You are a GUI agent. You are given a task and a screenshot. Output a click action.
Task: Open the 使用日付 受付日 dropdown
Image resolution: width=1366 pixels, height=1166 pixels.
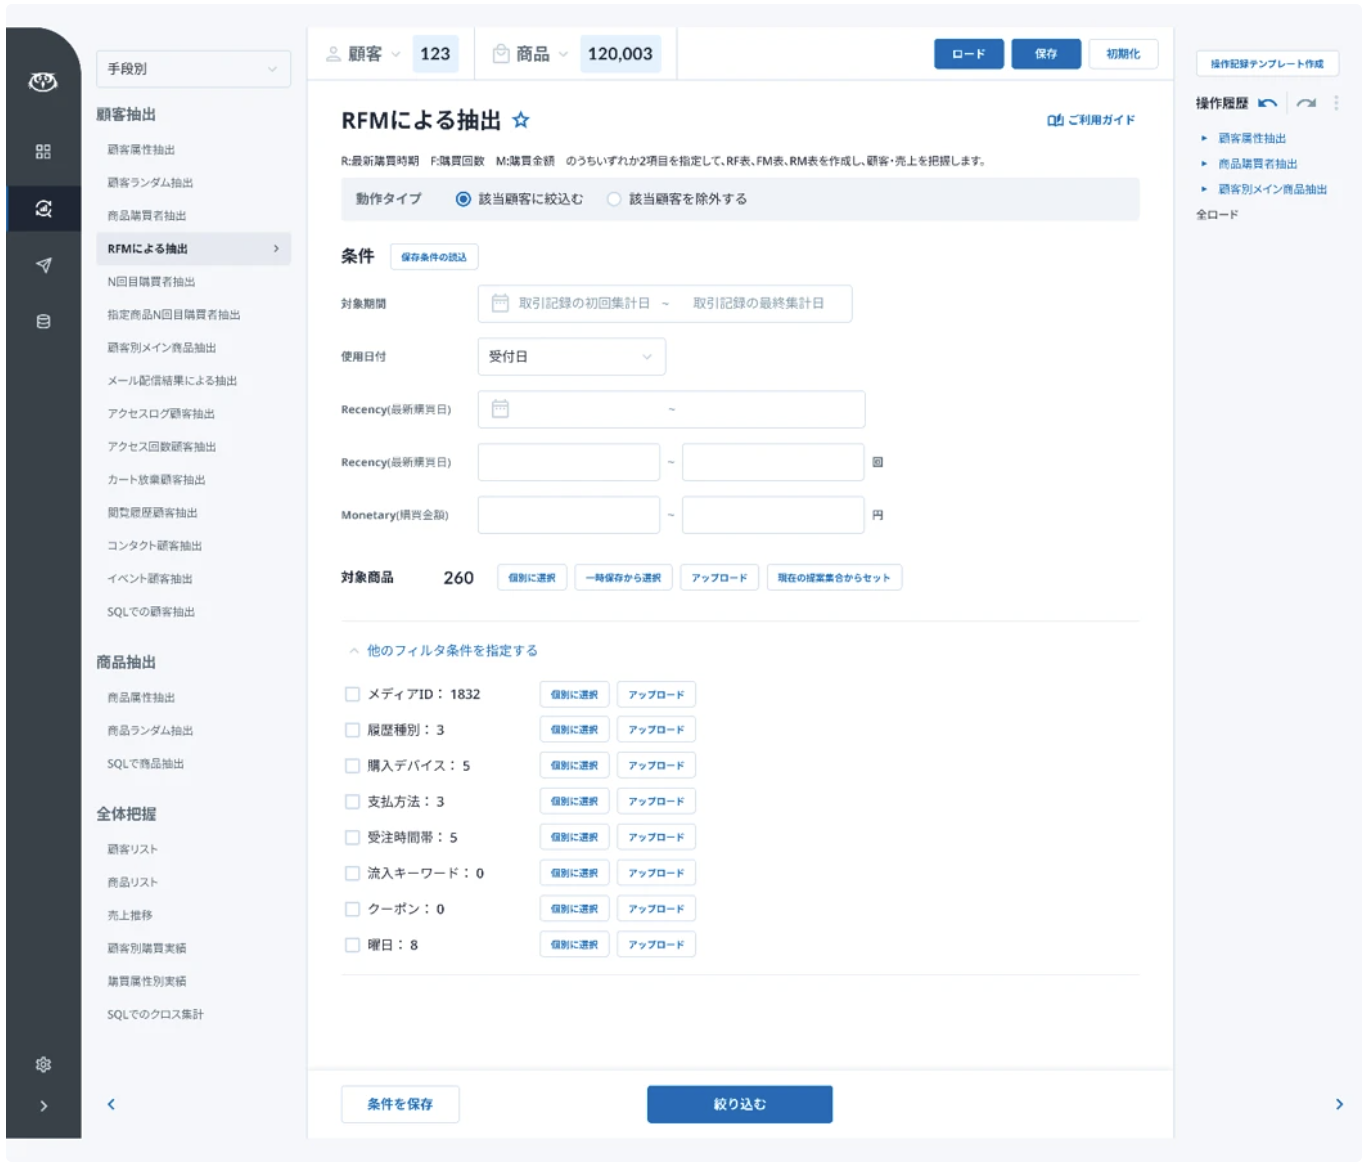tap(571, 357)
